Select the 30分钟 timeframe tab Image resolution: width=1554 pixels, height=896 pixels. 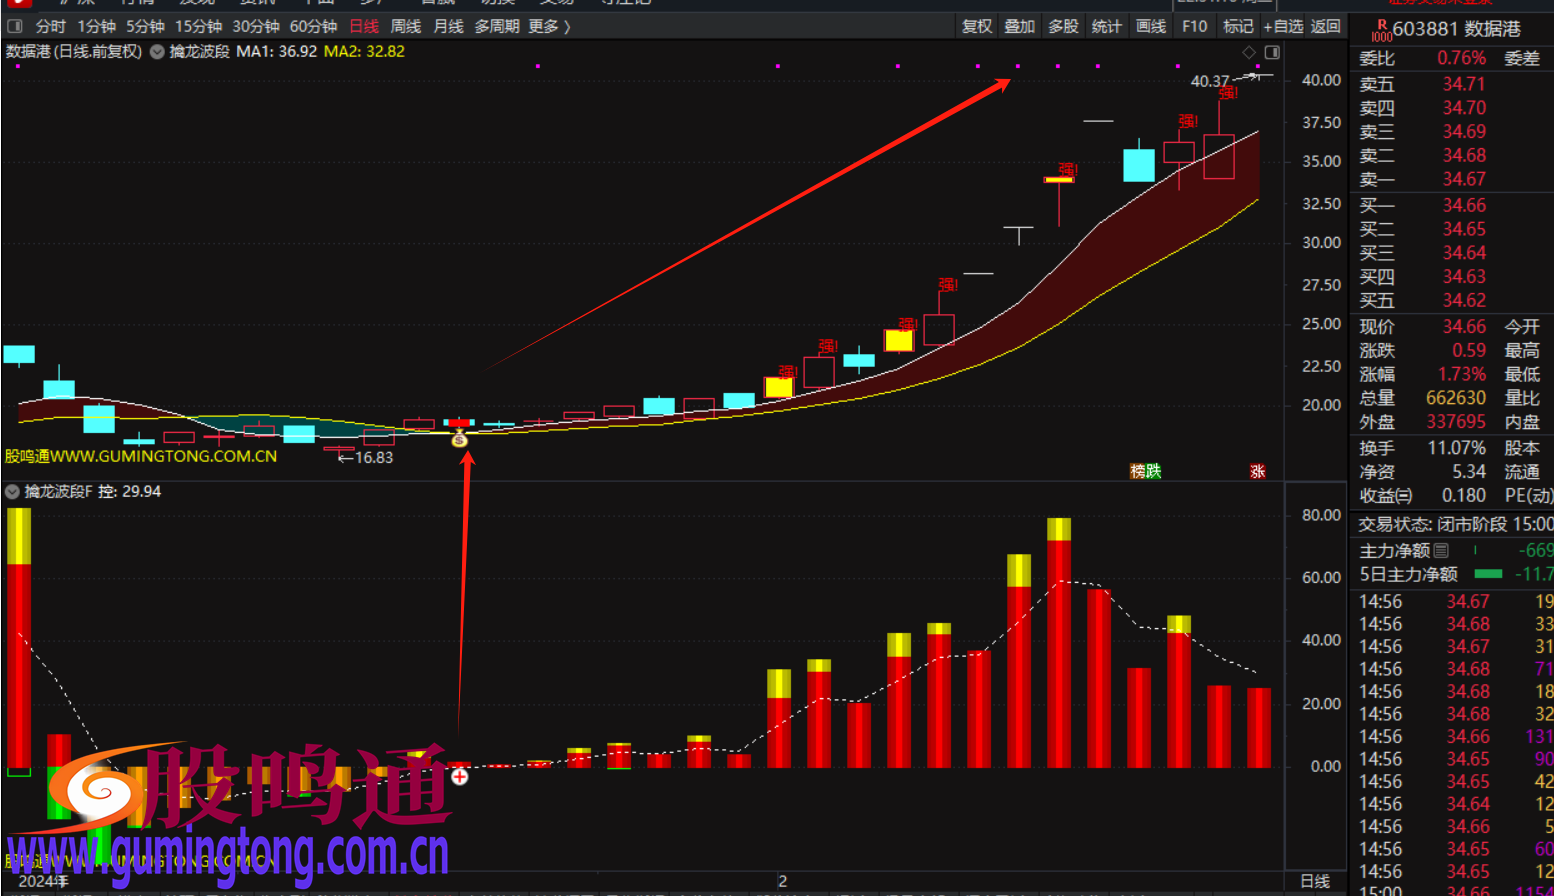click(x=256, y=26)
